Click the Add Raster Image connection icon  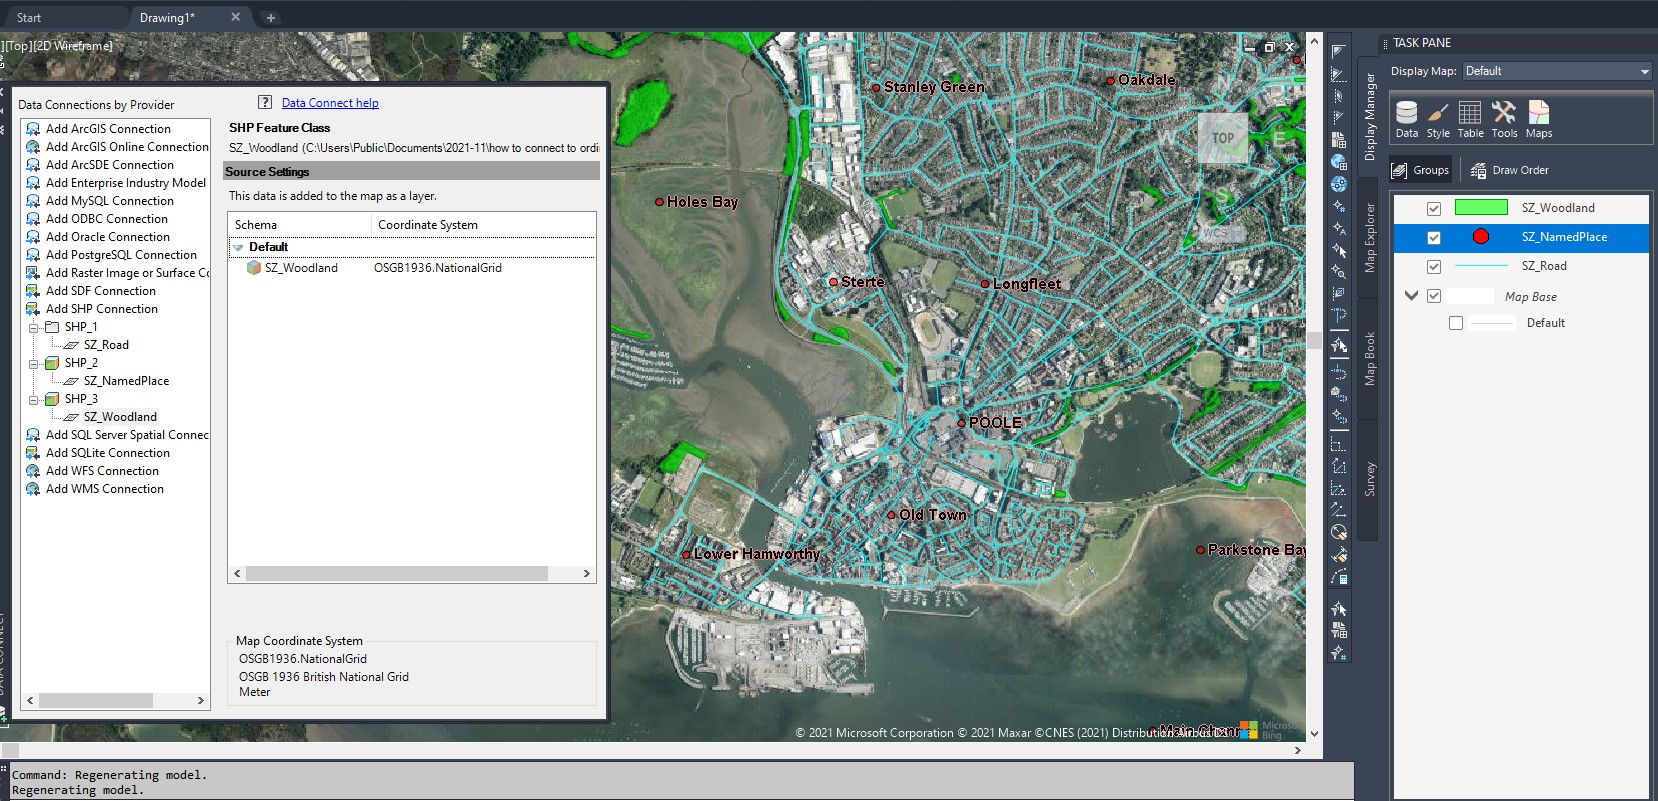click(33, 273)
